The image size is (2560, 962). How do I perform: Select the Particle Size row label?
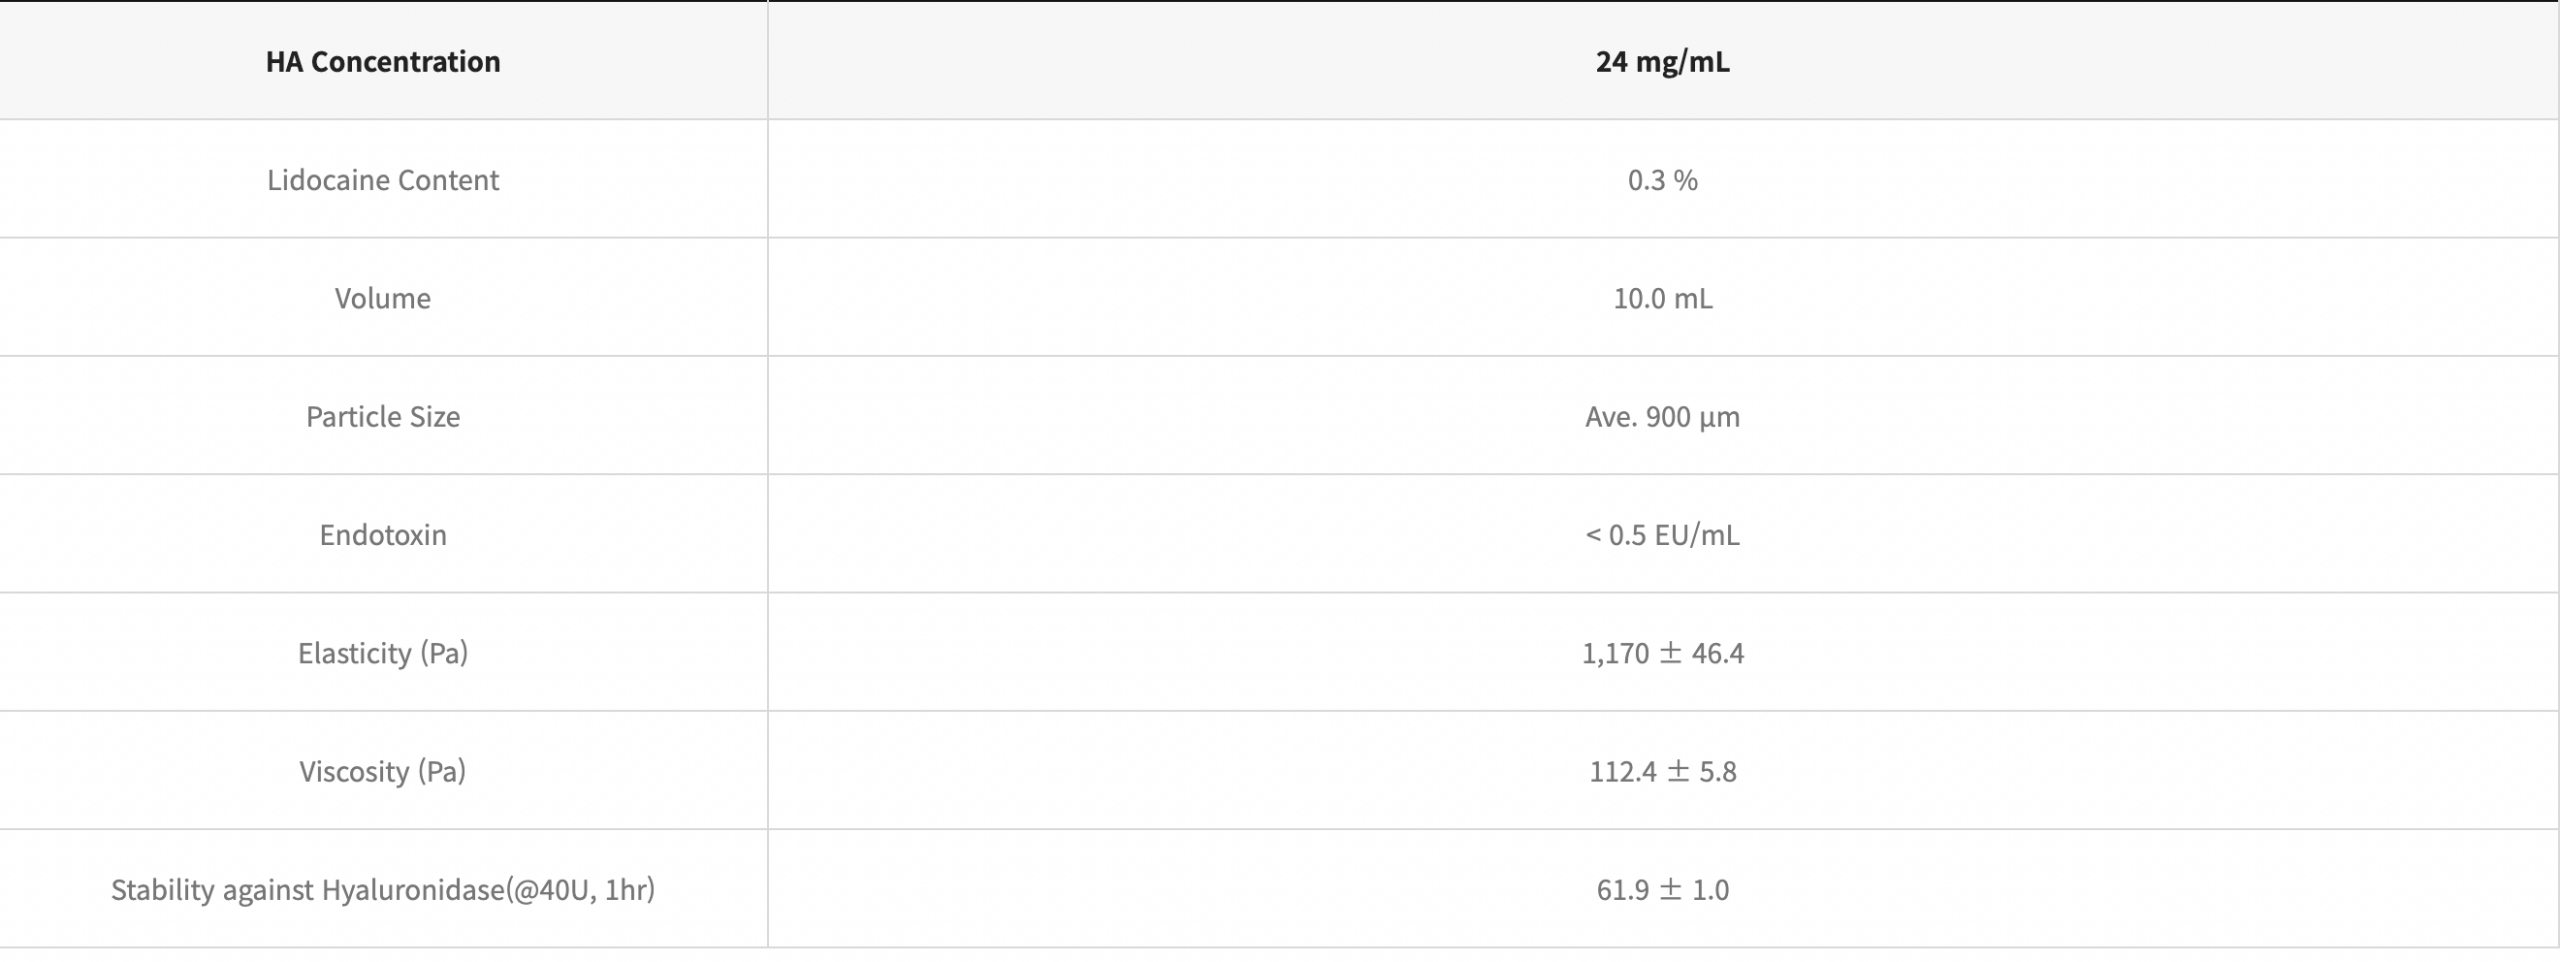click(x=383, y=416)
